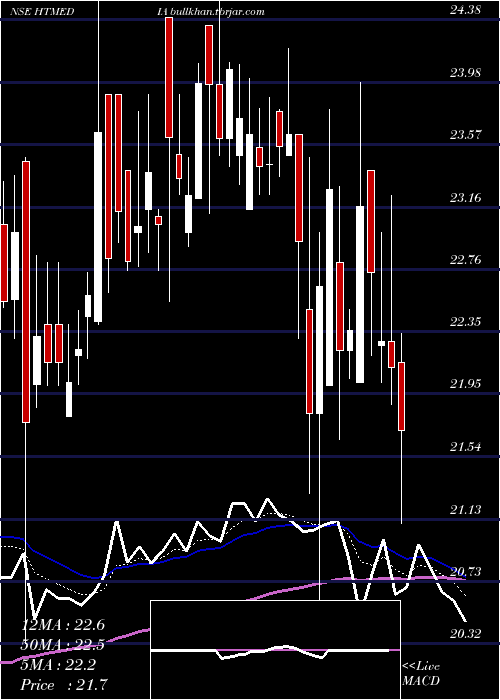
Task: Click the tall red candle reaching 24.38
Action: coord(169,77)
